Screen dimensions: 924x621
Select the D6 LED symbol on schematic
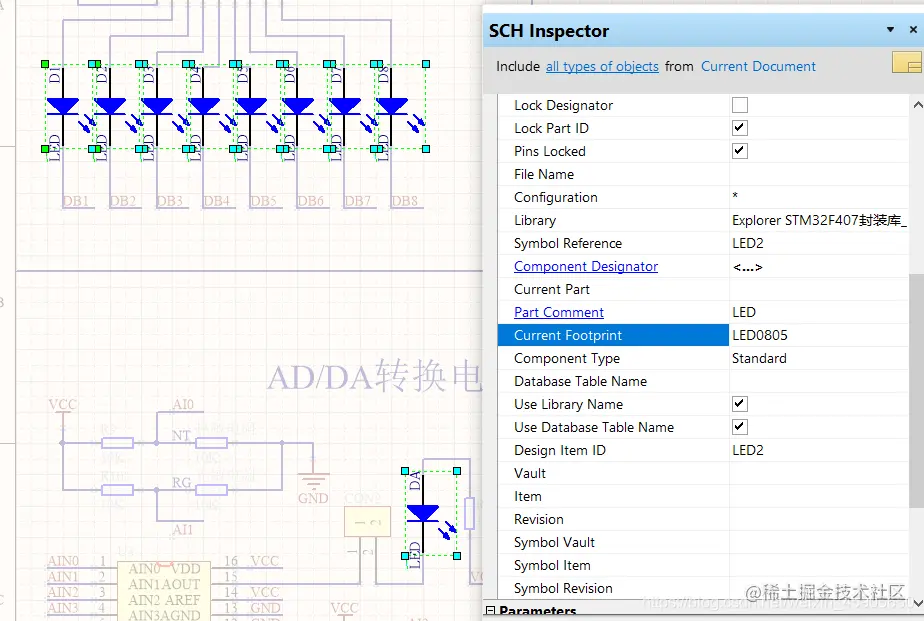pyautogui.click(x=298, y=107)
